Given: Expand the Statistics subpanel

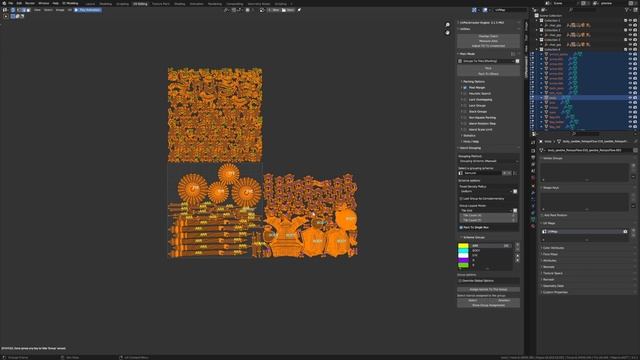Looking at the screenshot, I should tap(469, 136).
